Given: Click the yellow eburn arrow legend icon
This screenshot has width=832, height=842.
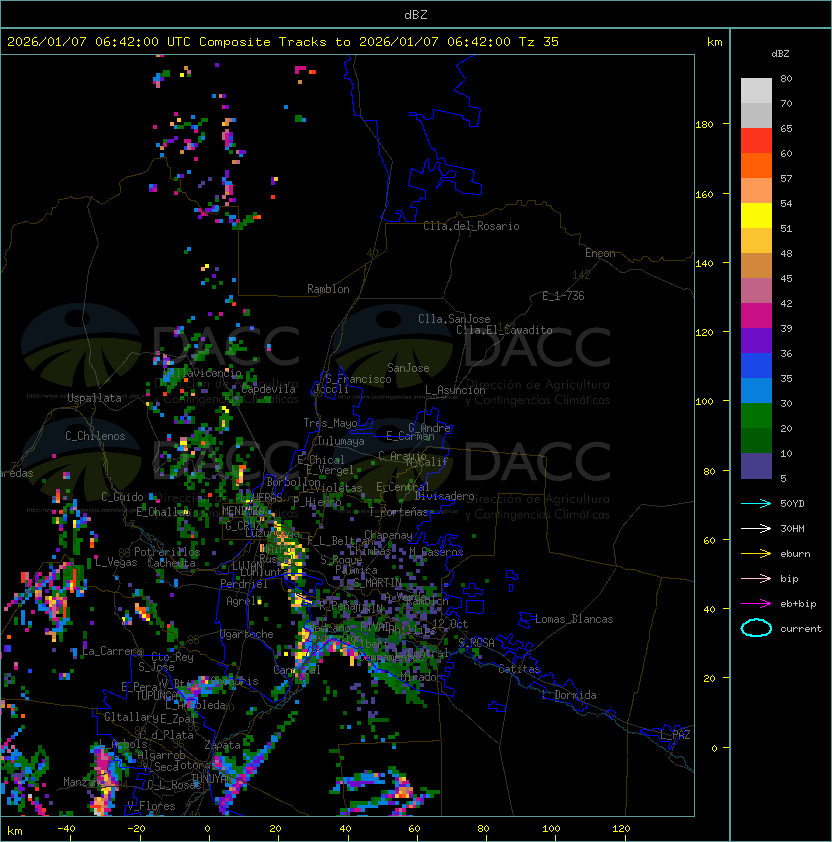Looking at the screenshot, I should point(756,554).
